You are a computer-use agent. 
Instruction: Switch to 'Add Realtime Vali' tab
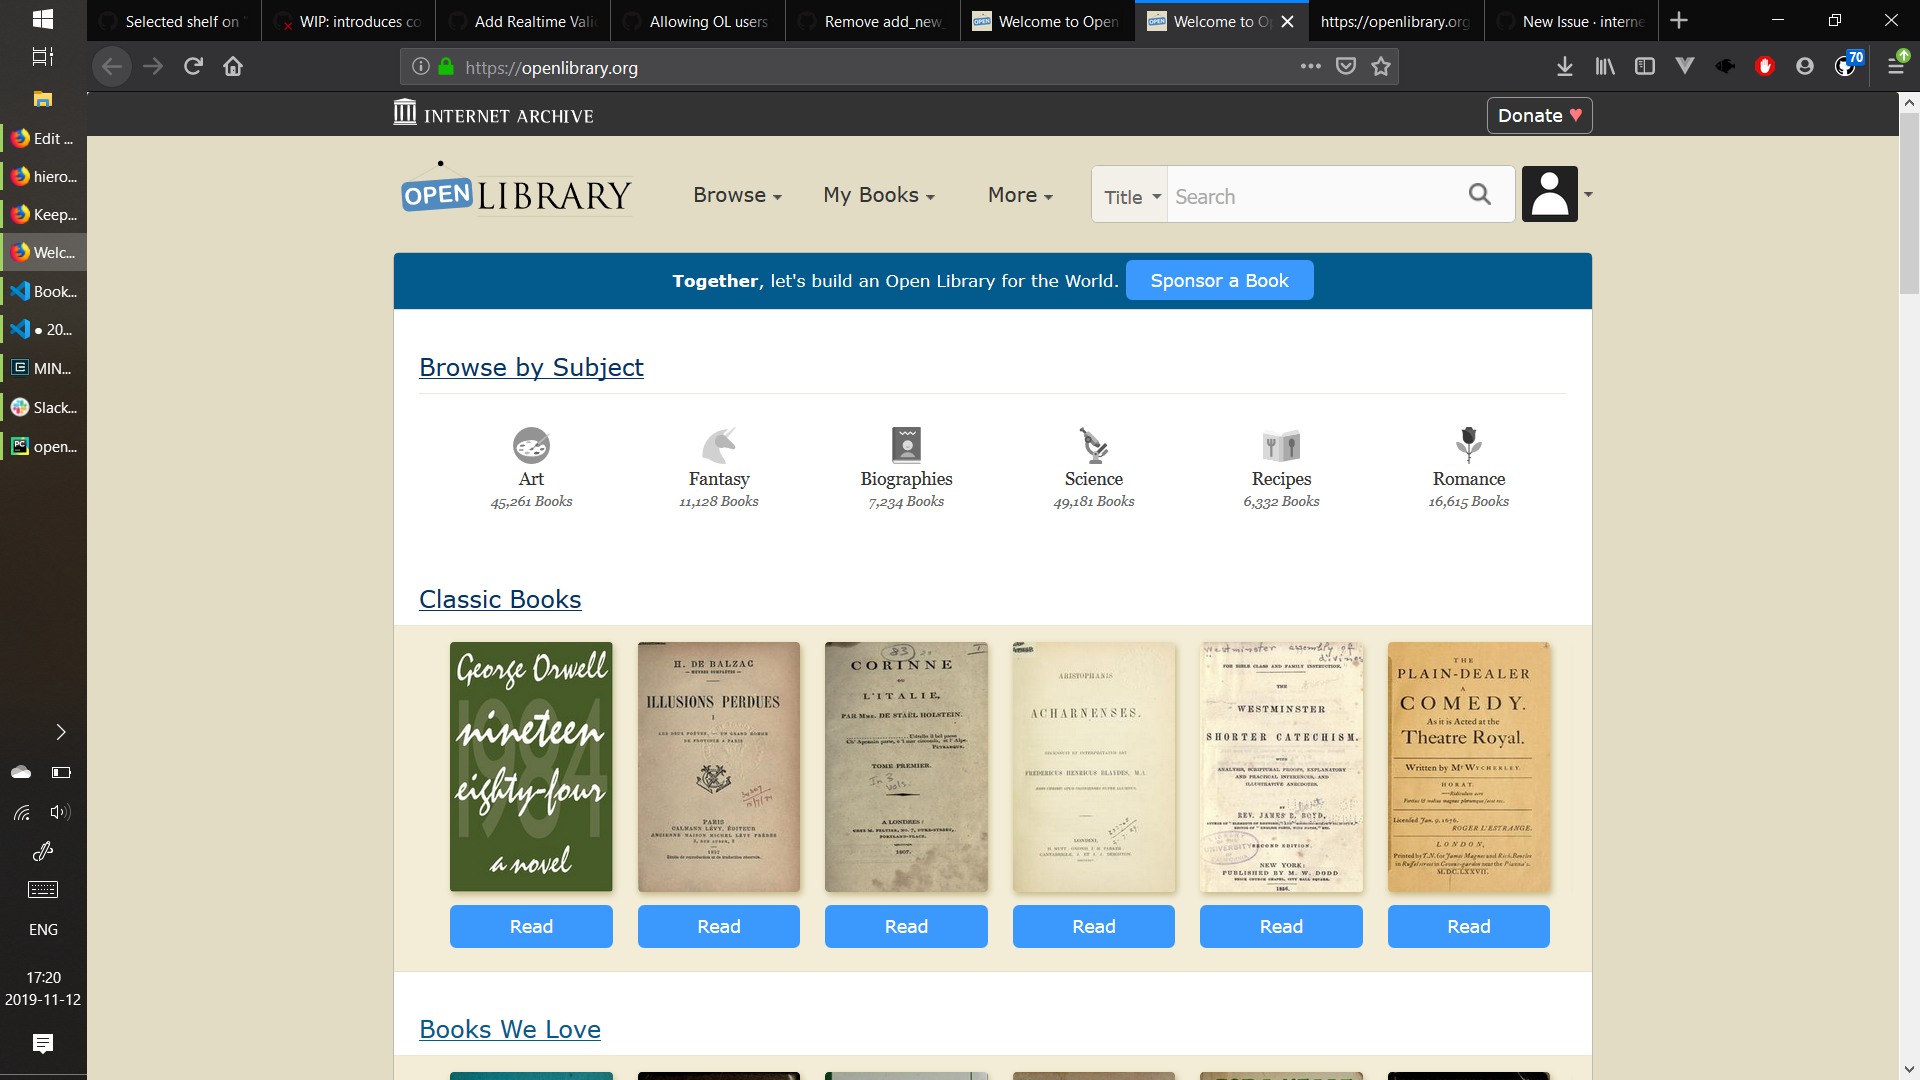click(x=524, y=21)
